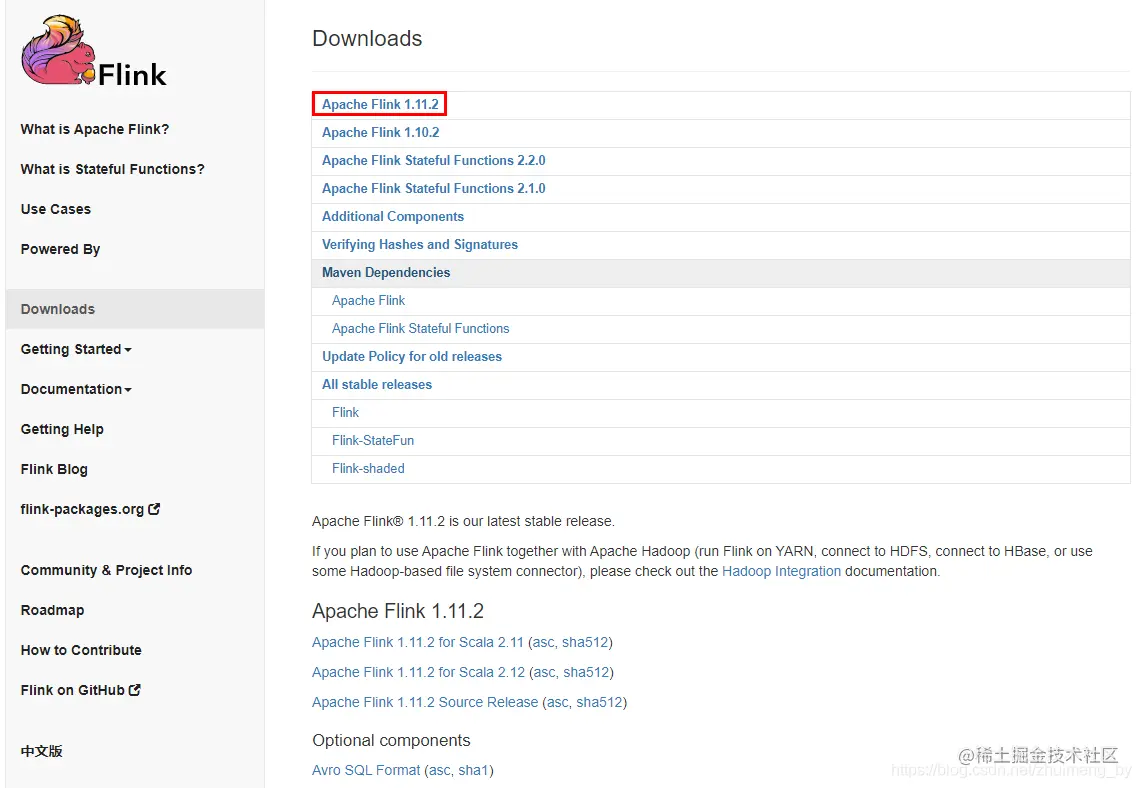Open asc signature for Source Release
The height and width of the screenshot is (788, 1141).
point(557,702)
